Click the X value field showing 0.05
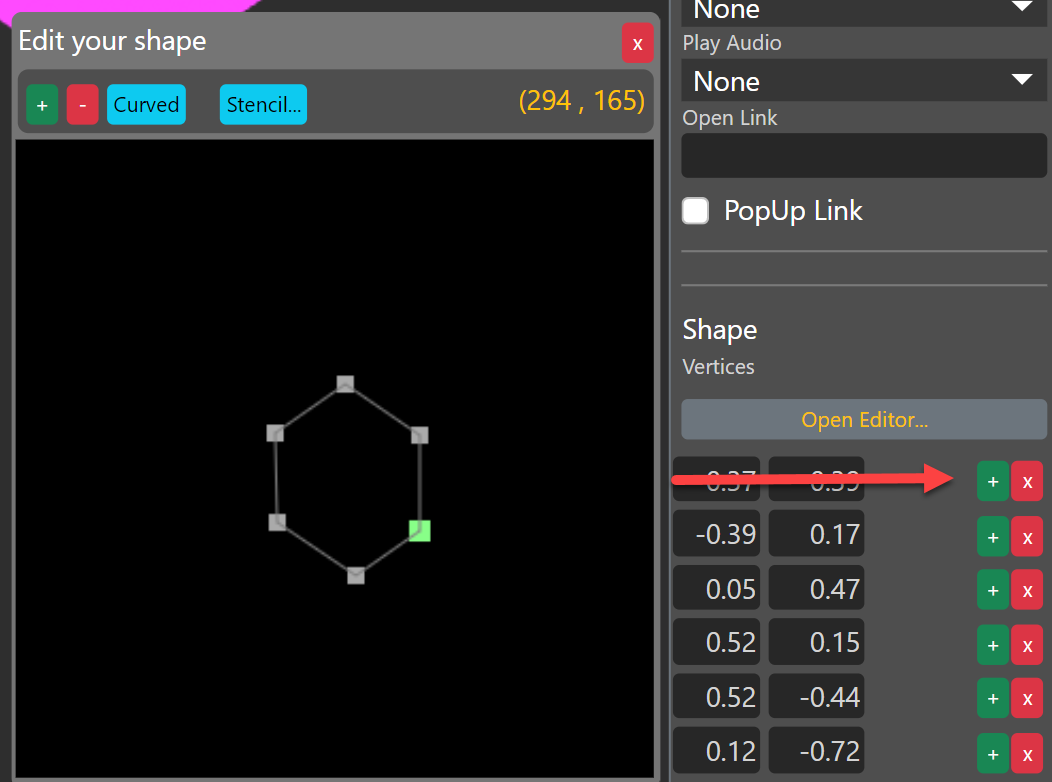Screen dimensions: 1052x782 coord(716,589)
